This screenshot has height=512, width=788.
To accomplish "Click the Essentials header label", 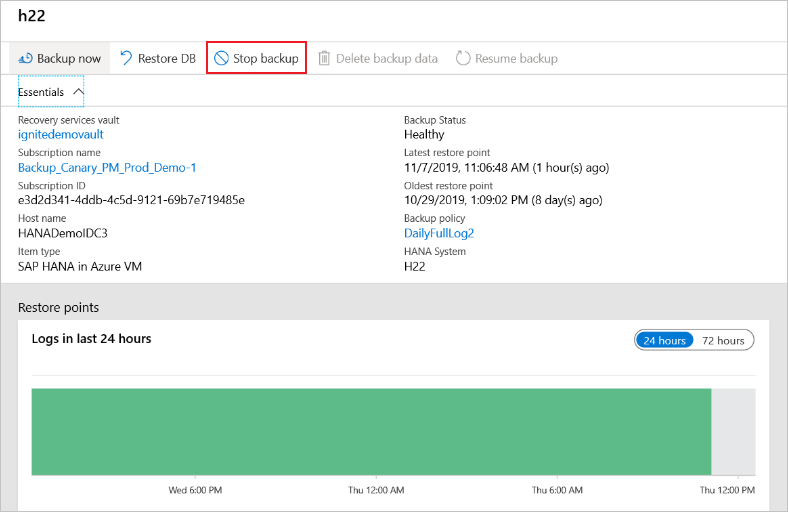I will (x=41, y=92).
